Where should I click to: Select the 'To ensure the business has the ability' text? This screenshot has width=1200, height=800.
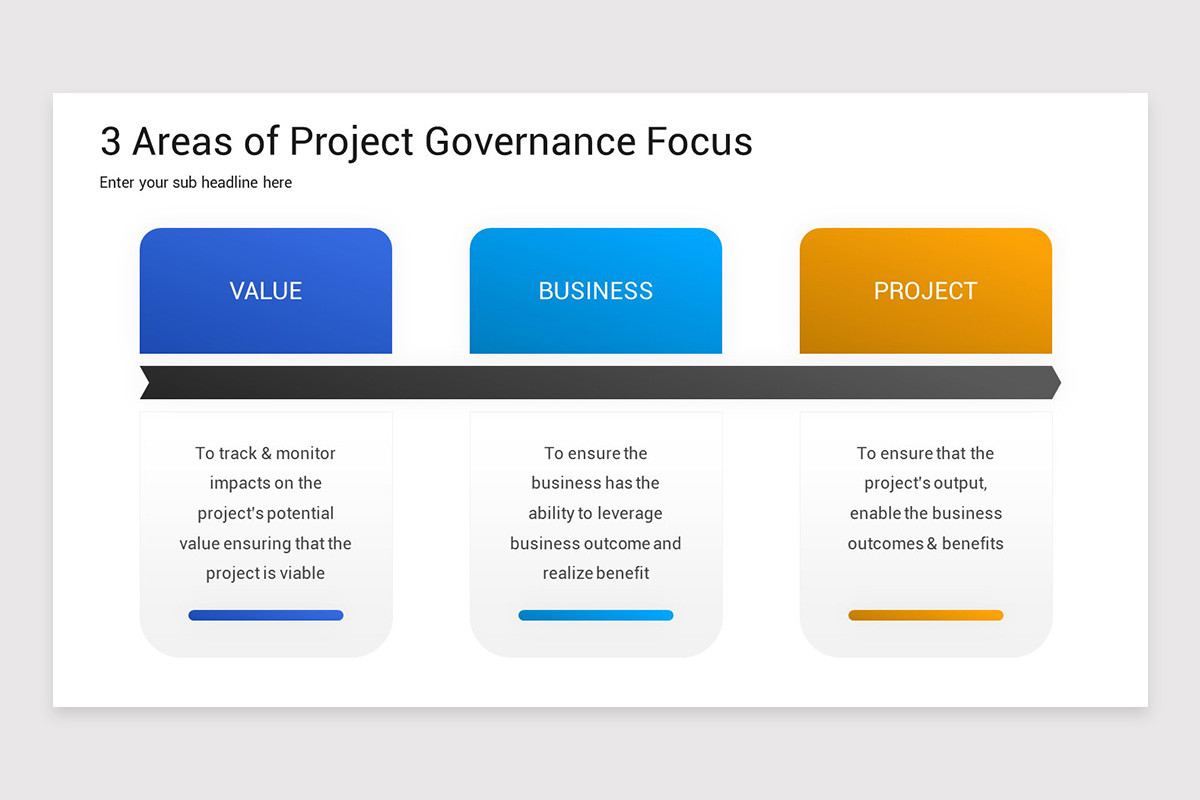point(596,513)
